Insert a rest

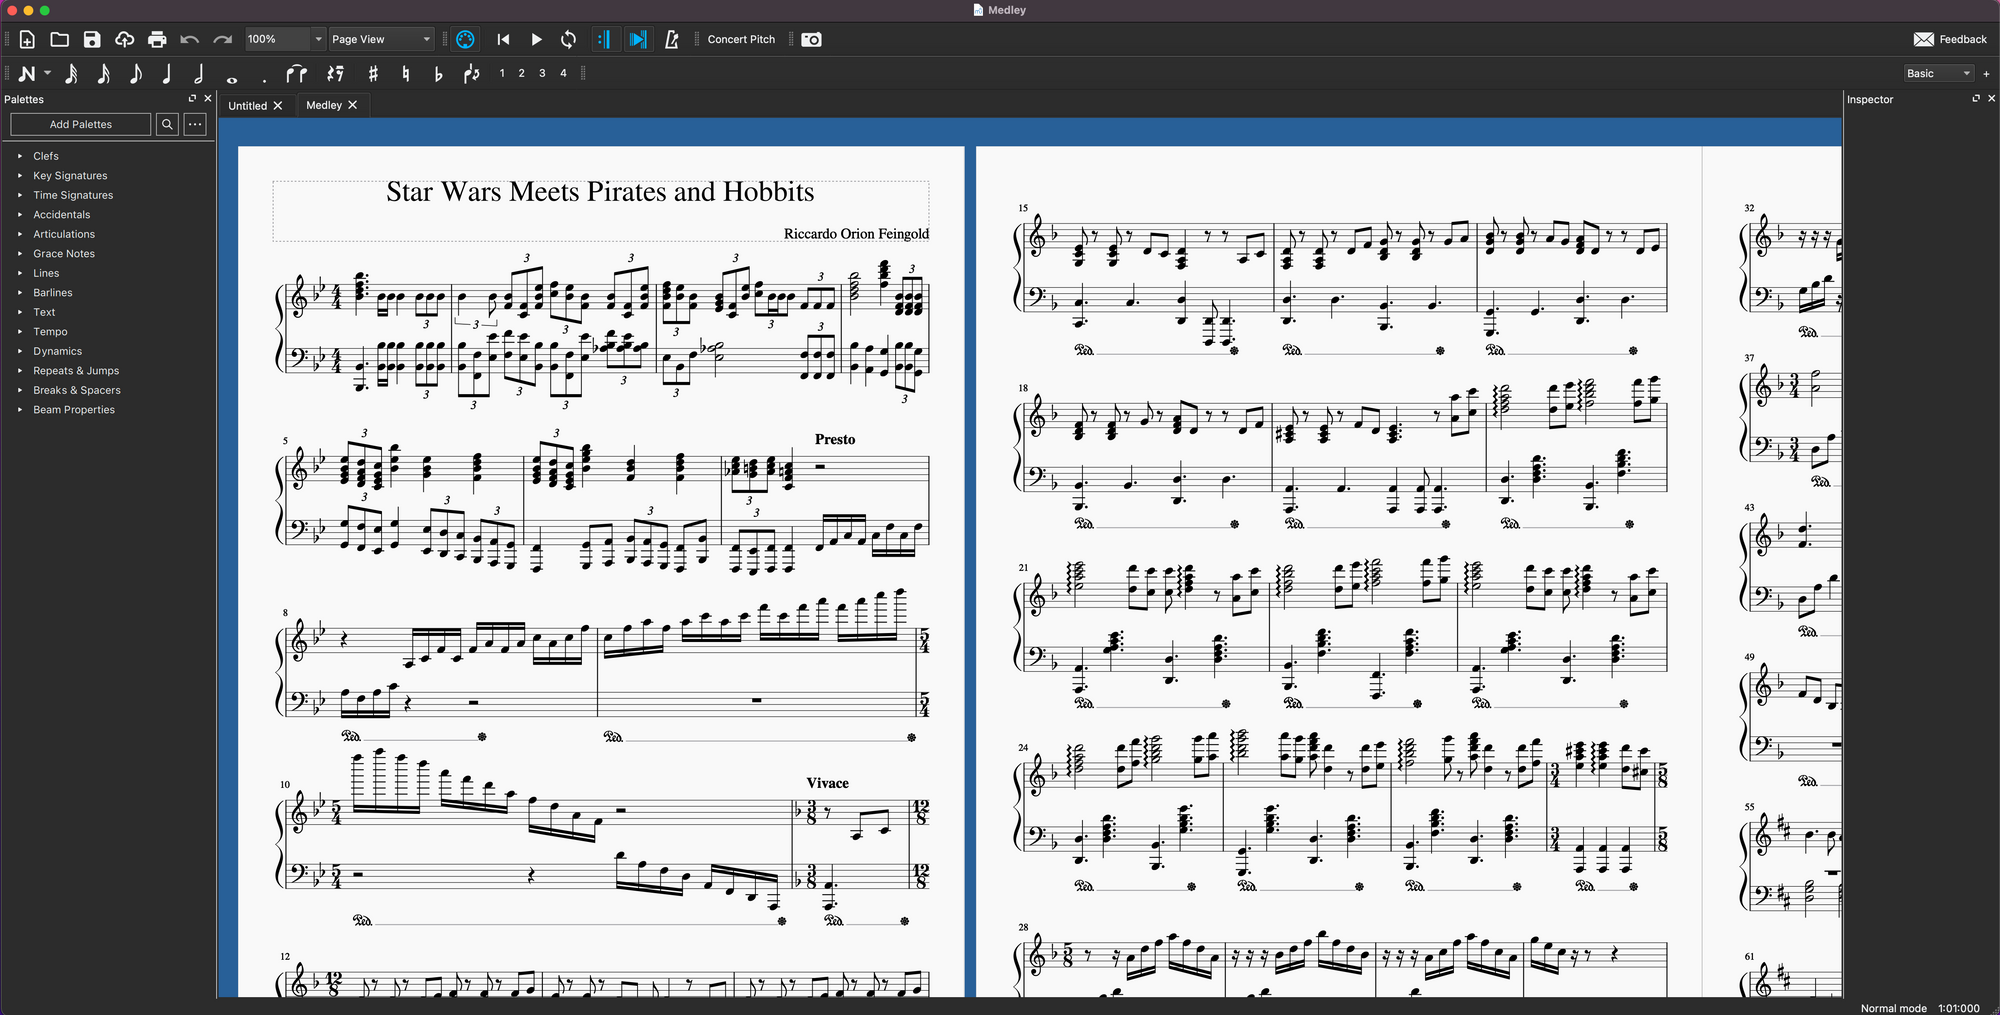336,73
